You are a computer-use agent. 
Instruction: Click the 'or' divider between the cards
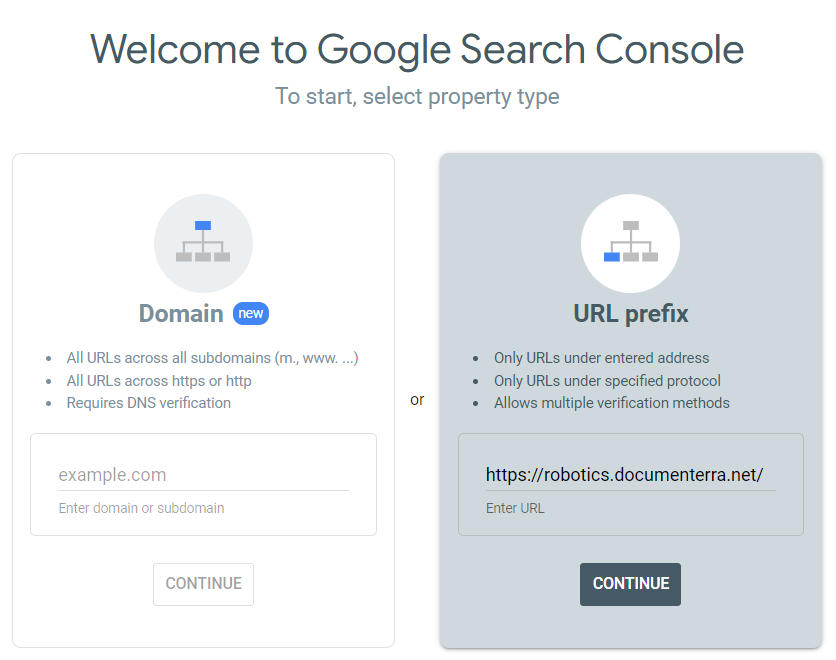pos(417,399)
